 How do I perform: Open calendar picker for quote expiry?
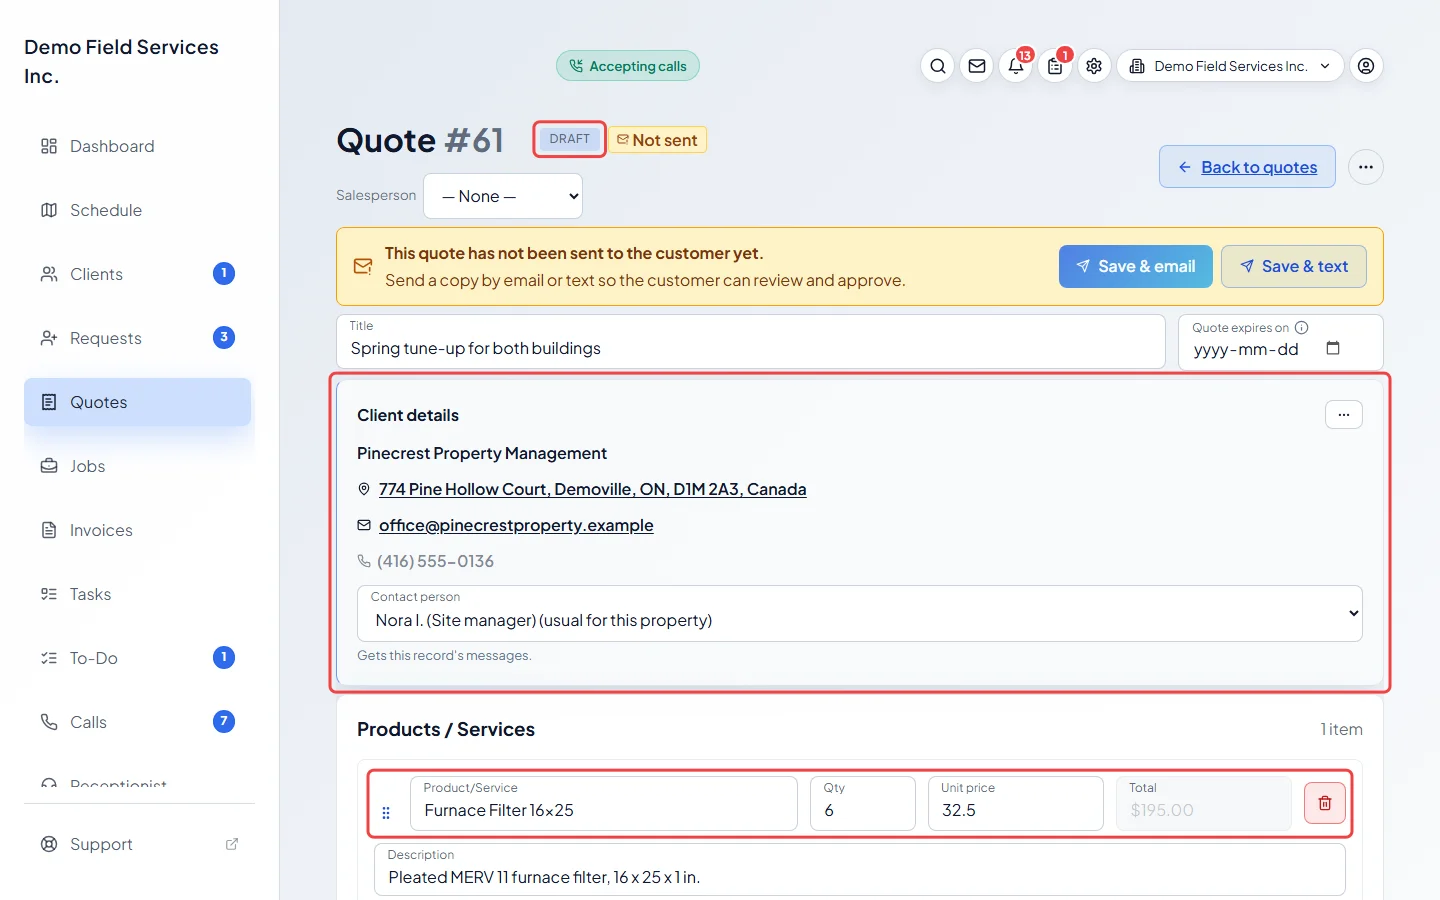point(1333,348)
